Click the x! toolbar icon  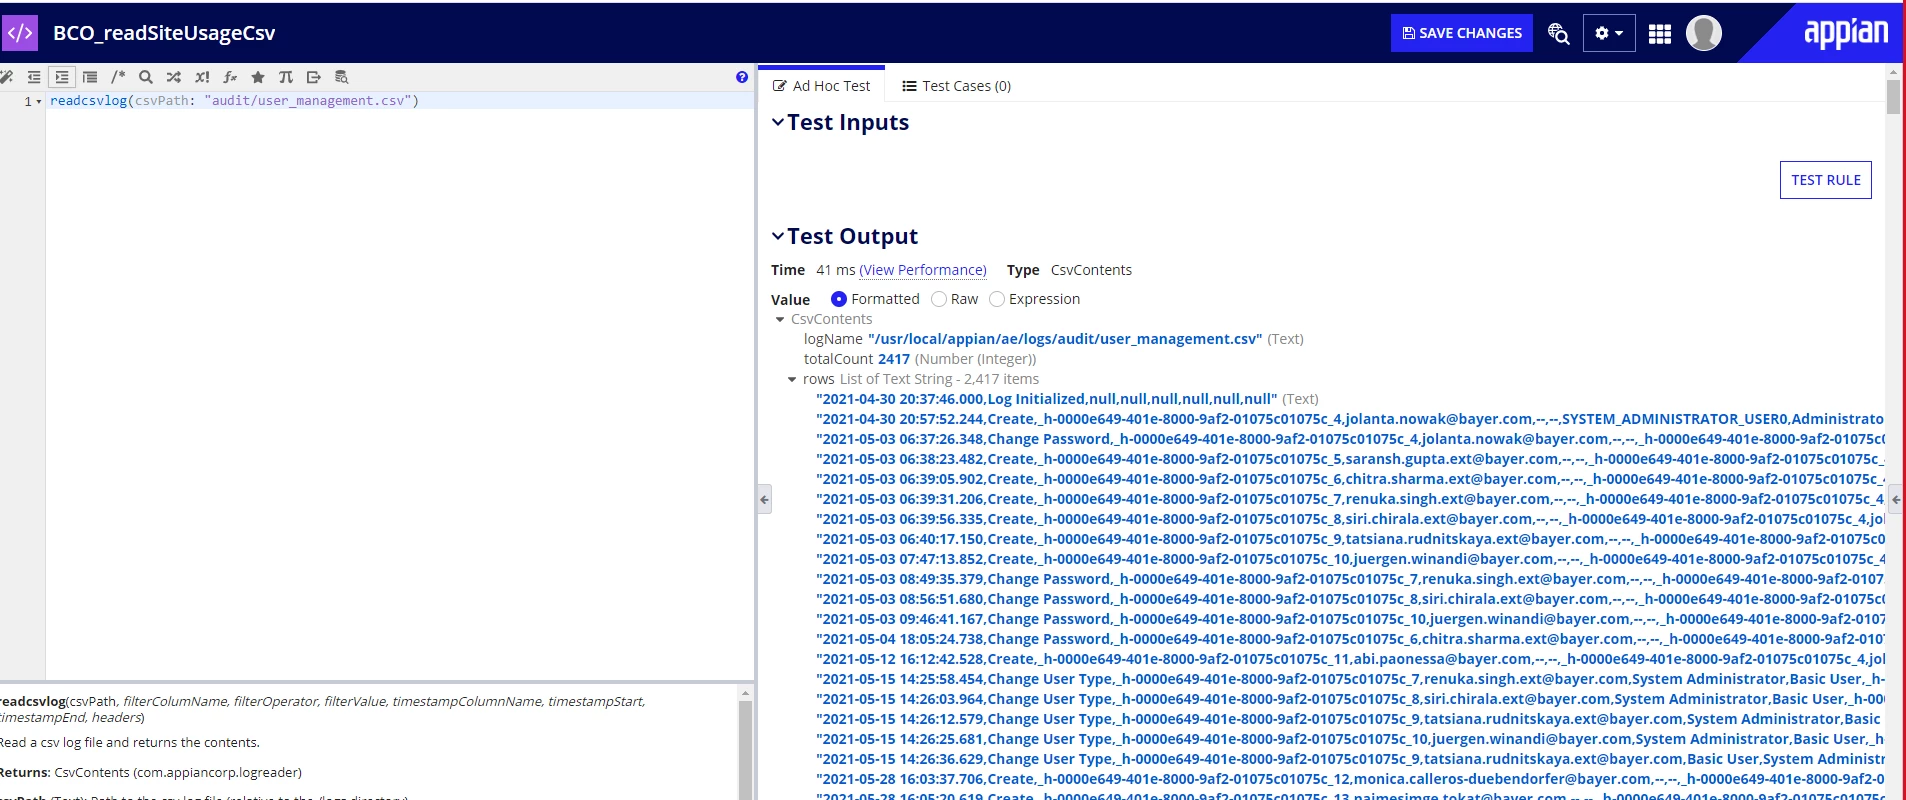(x=202, y=77)
